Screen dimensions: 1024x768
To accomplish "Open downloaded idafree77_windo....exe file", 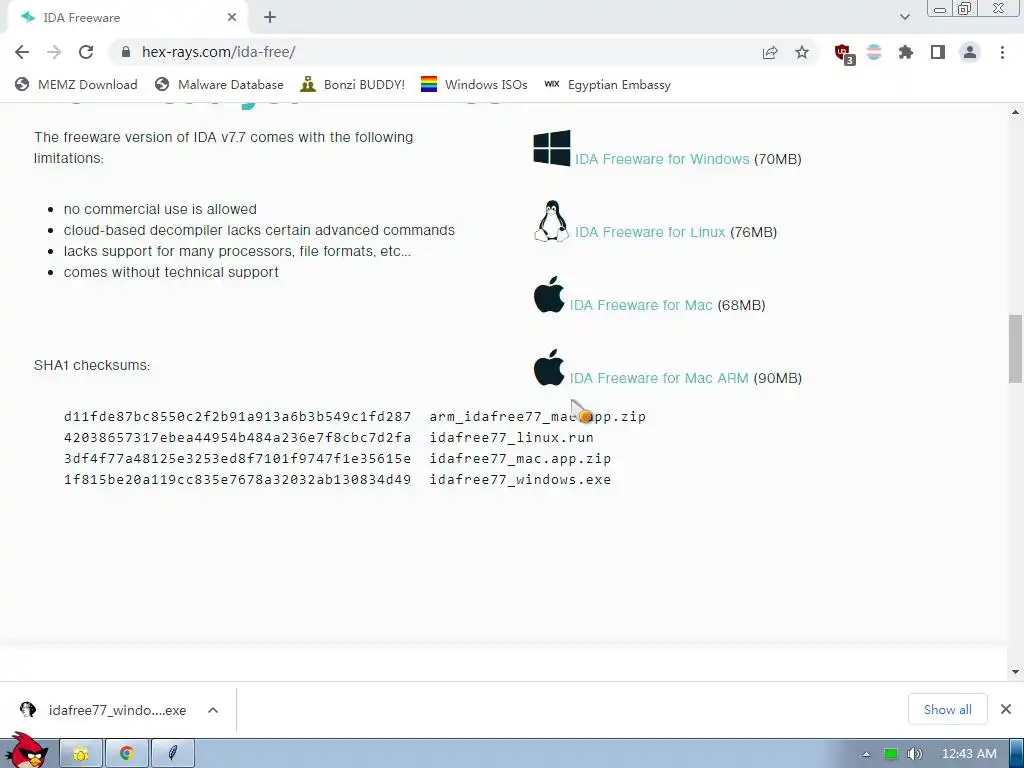I will click(x=104, y=710).
